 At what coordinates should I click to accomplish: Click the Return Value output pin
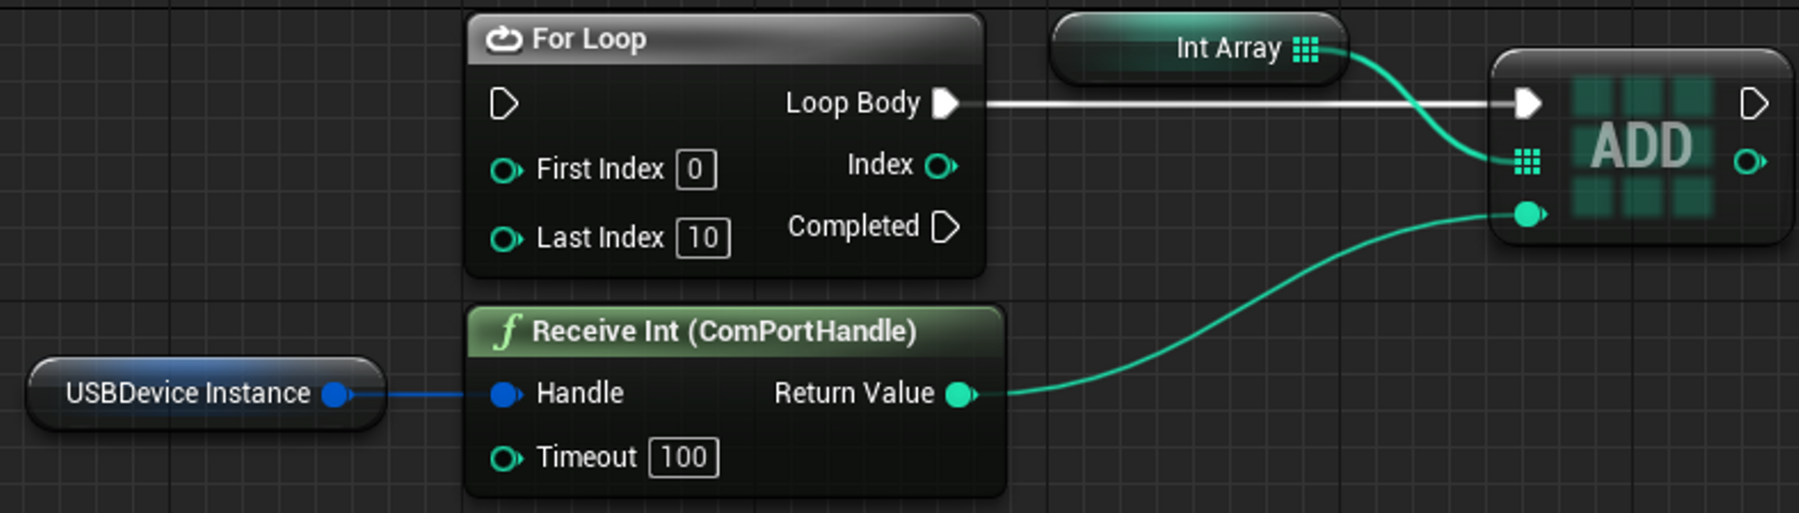[960, 395]
